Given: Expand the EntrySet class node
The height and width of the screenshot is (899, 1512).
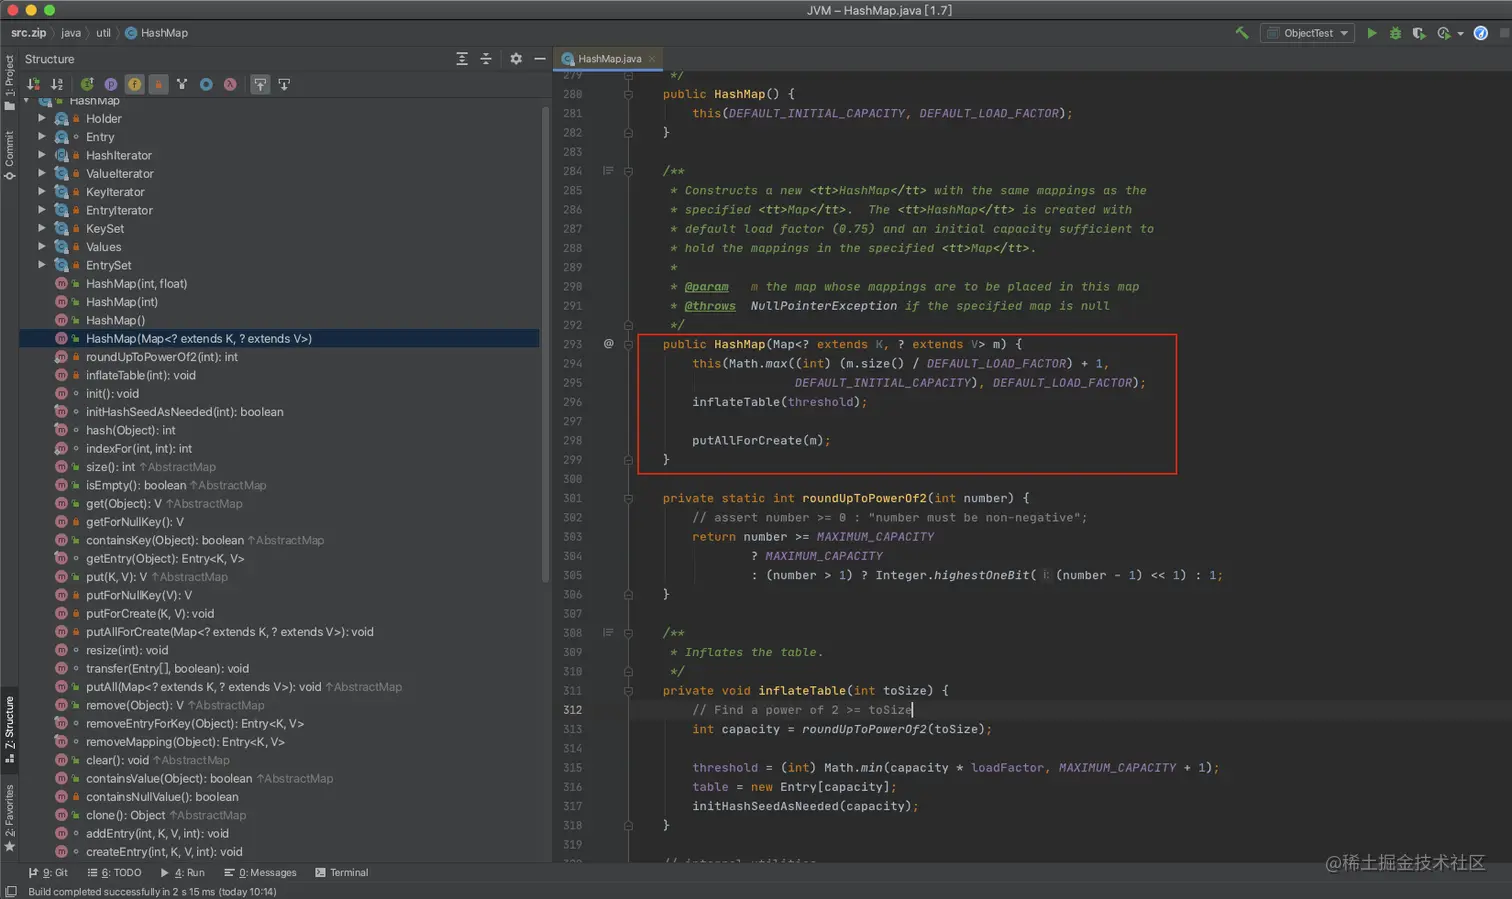Looking at the screenshot, I should [42, 265].
